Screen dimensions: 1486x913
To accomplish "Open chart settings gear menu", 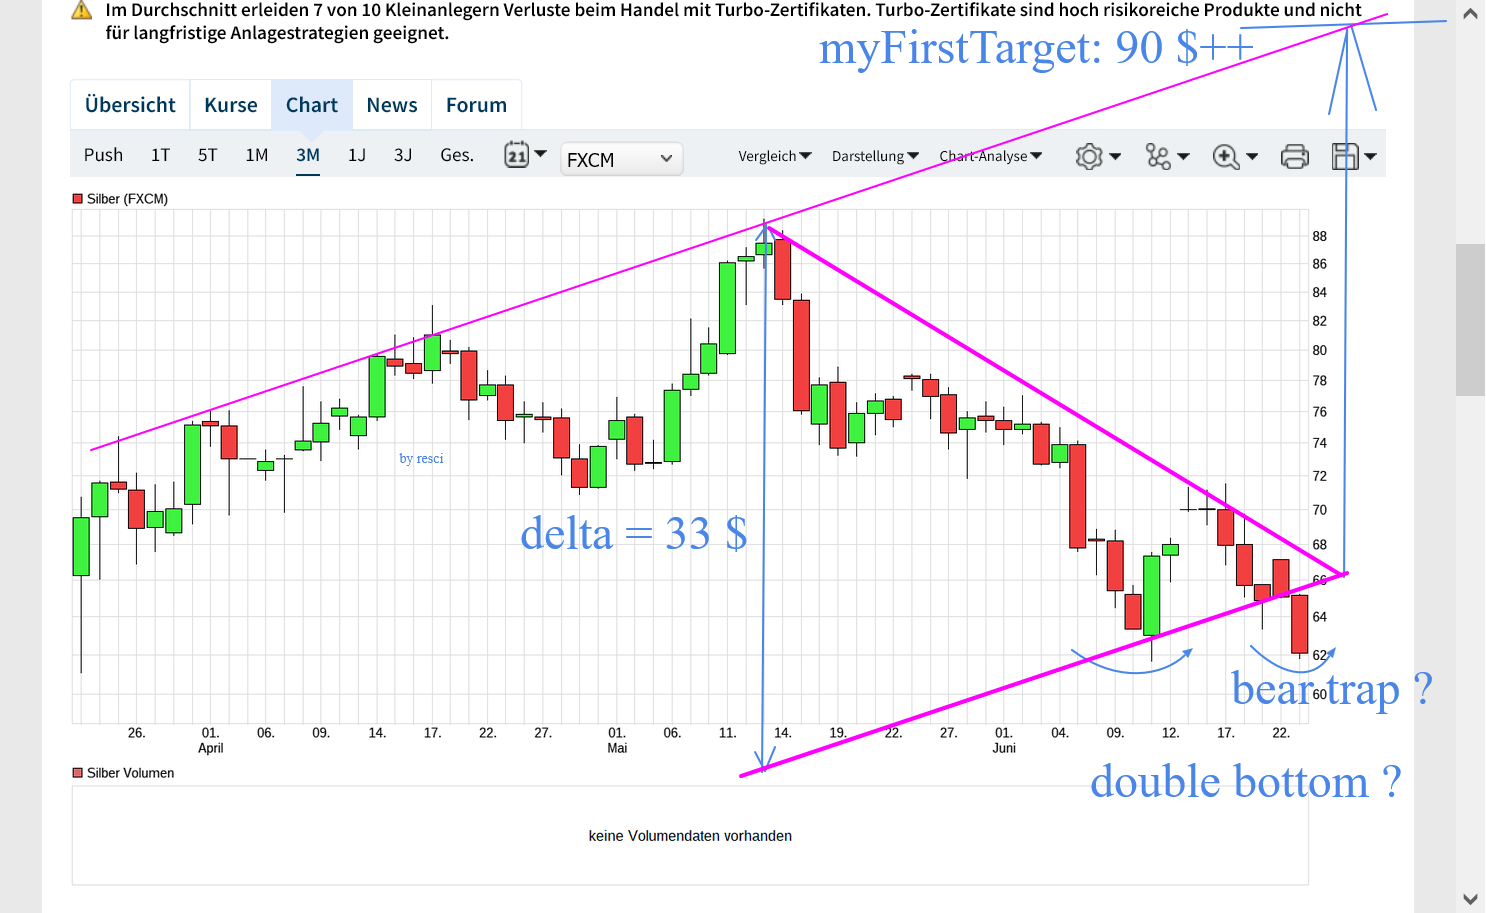I will point(1098,157).
